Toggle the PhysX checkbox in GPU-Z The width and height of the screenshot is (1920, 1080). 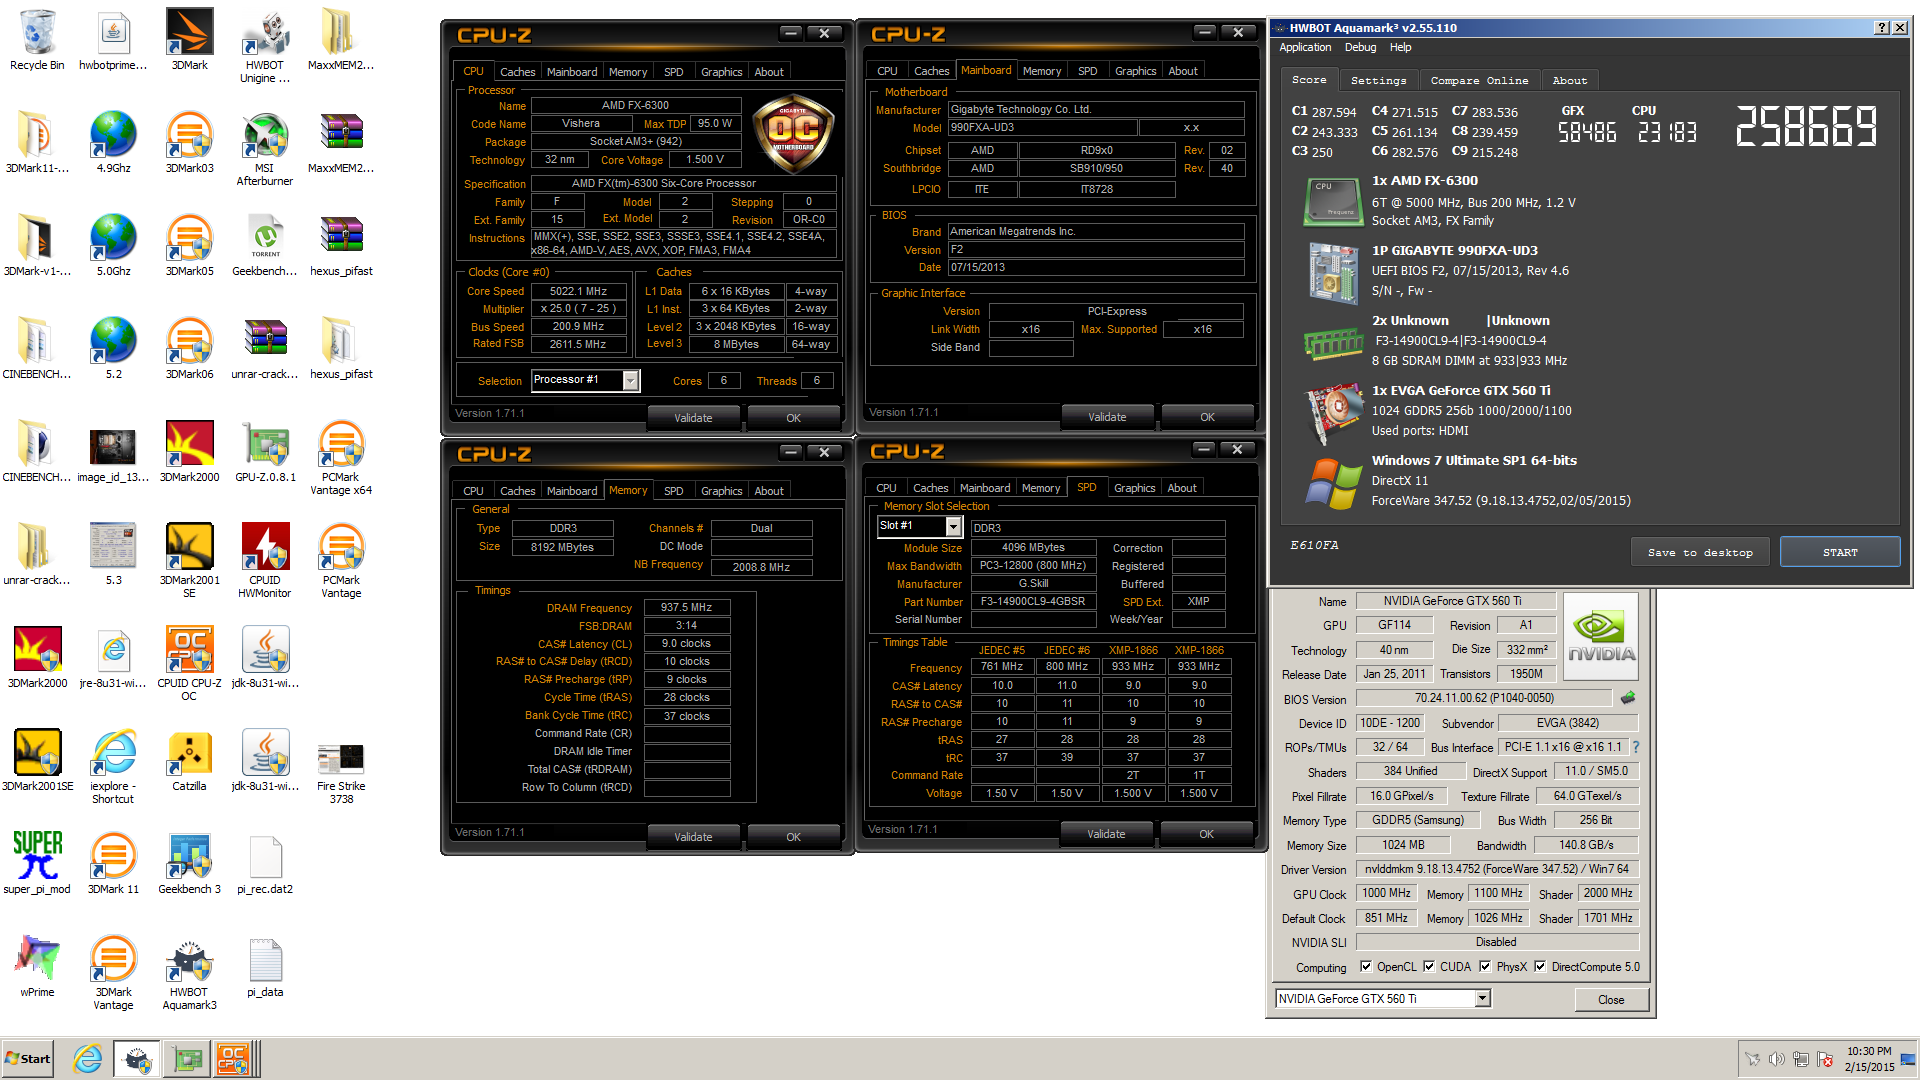[x=1485, y=967]
